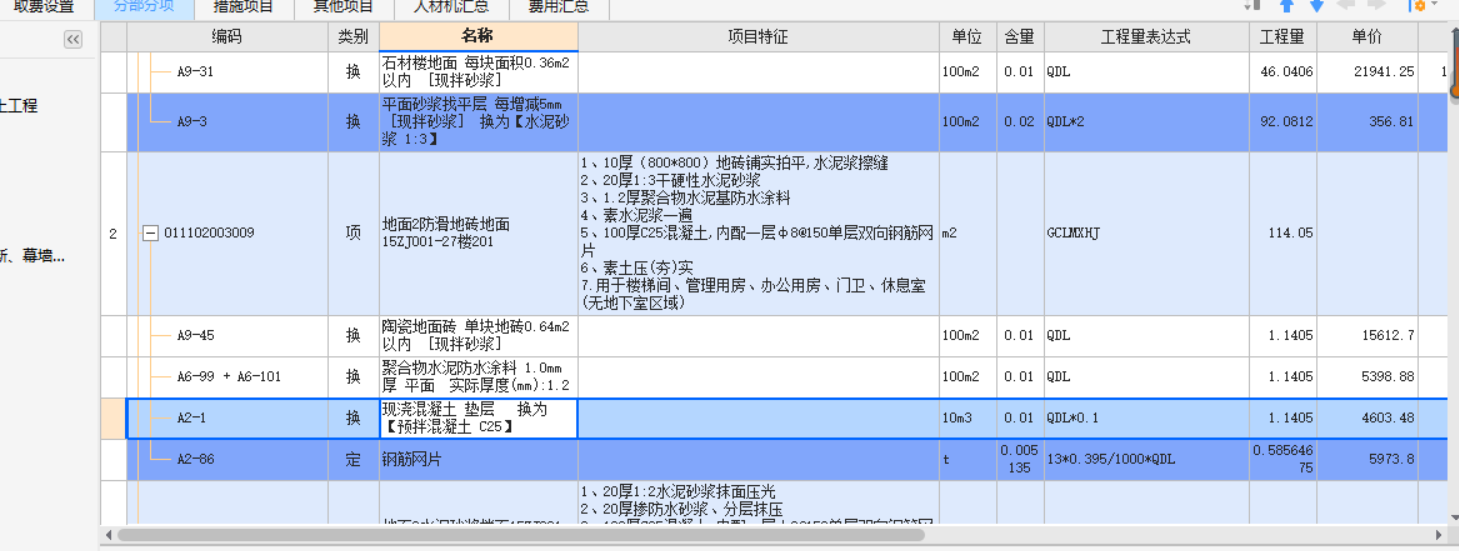The width and height of the screenshot is (1459, 551).
Task: Click expression cell QDL*0.1
Action: coord(1146,418)
